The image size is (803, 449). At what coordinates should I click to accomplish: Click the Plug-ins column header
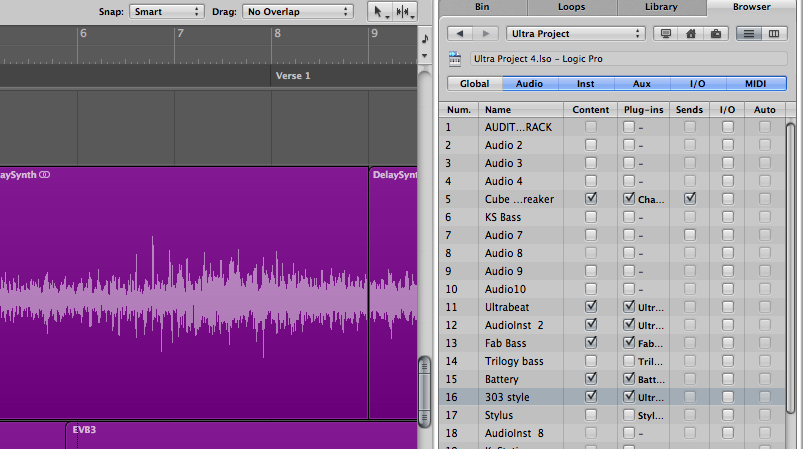point(644,110)
